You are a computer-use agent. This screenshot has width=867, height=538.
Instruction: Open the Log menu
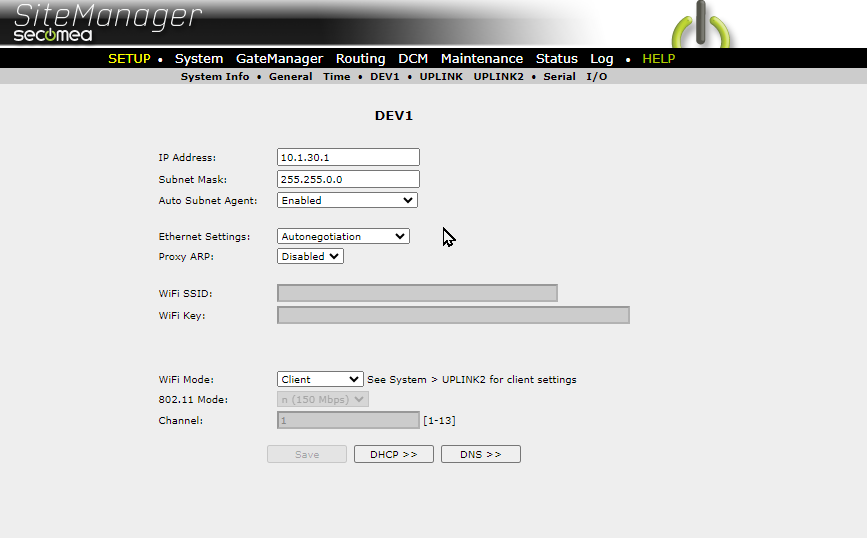click(602, 59)
